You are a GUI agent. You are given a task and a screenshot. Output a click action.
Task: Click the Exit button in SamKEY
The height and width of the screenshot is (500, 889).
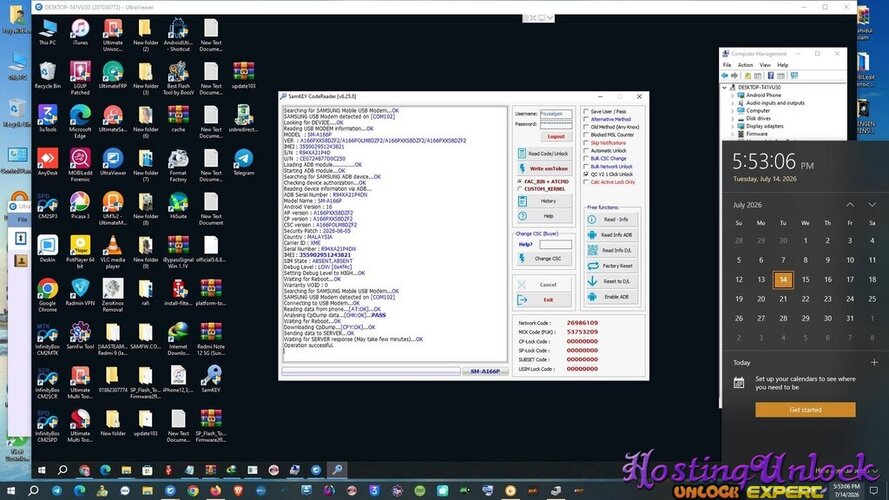[x=543, y=300]
